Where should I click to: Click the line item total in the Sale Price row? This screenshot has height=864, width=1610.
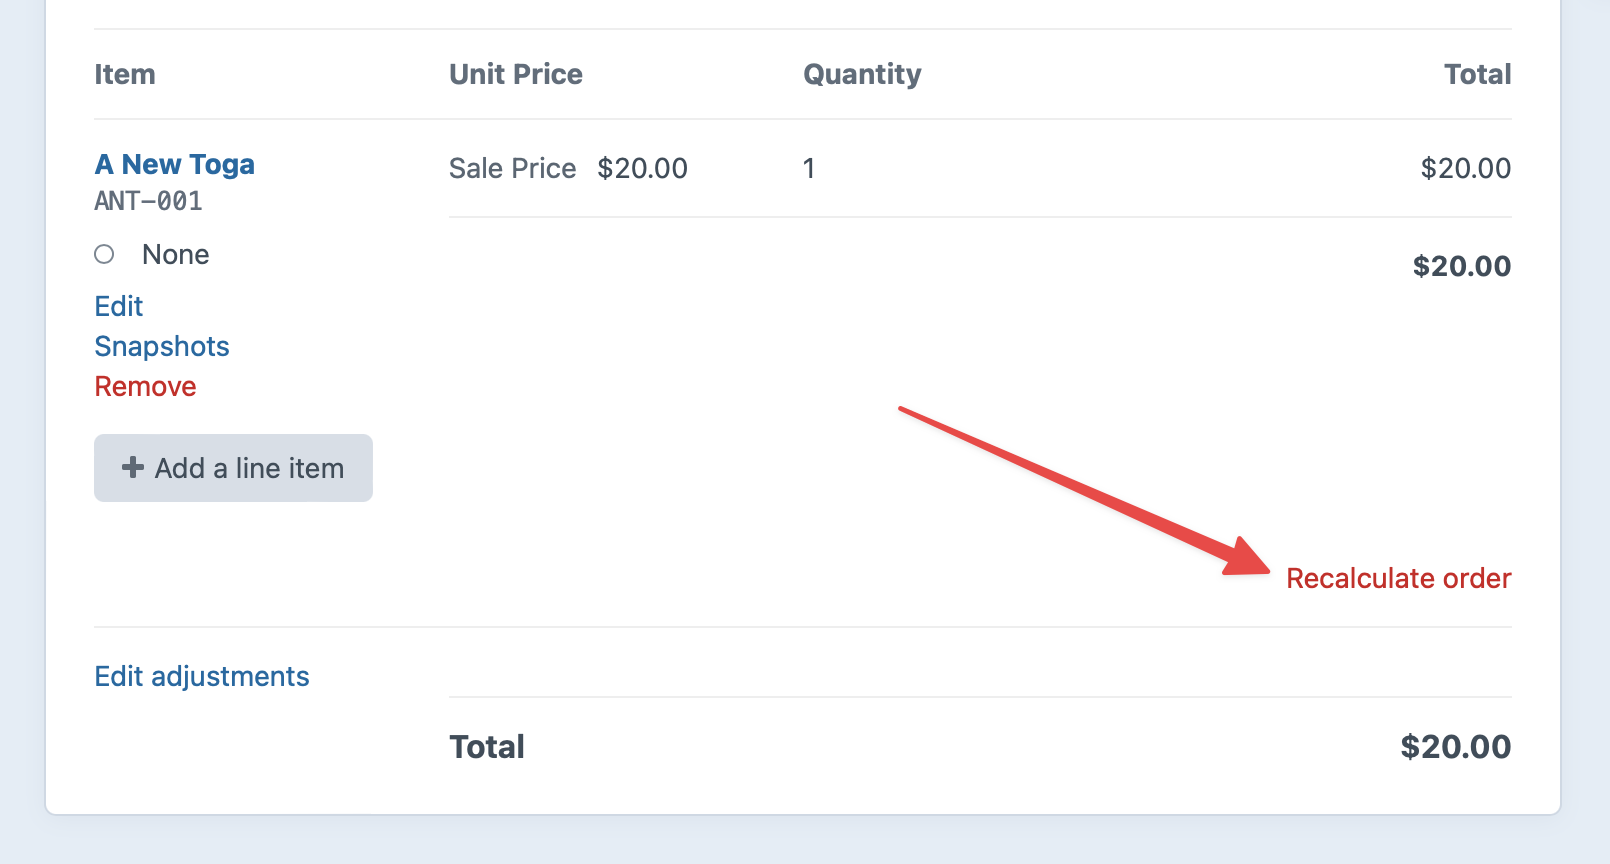click(x=1465, y=168)
